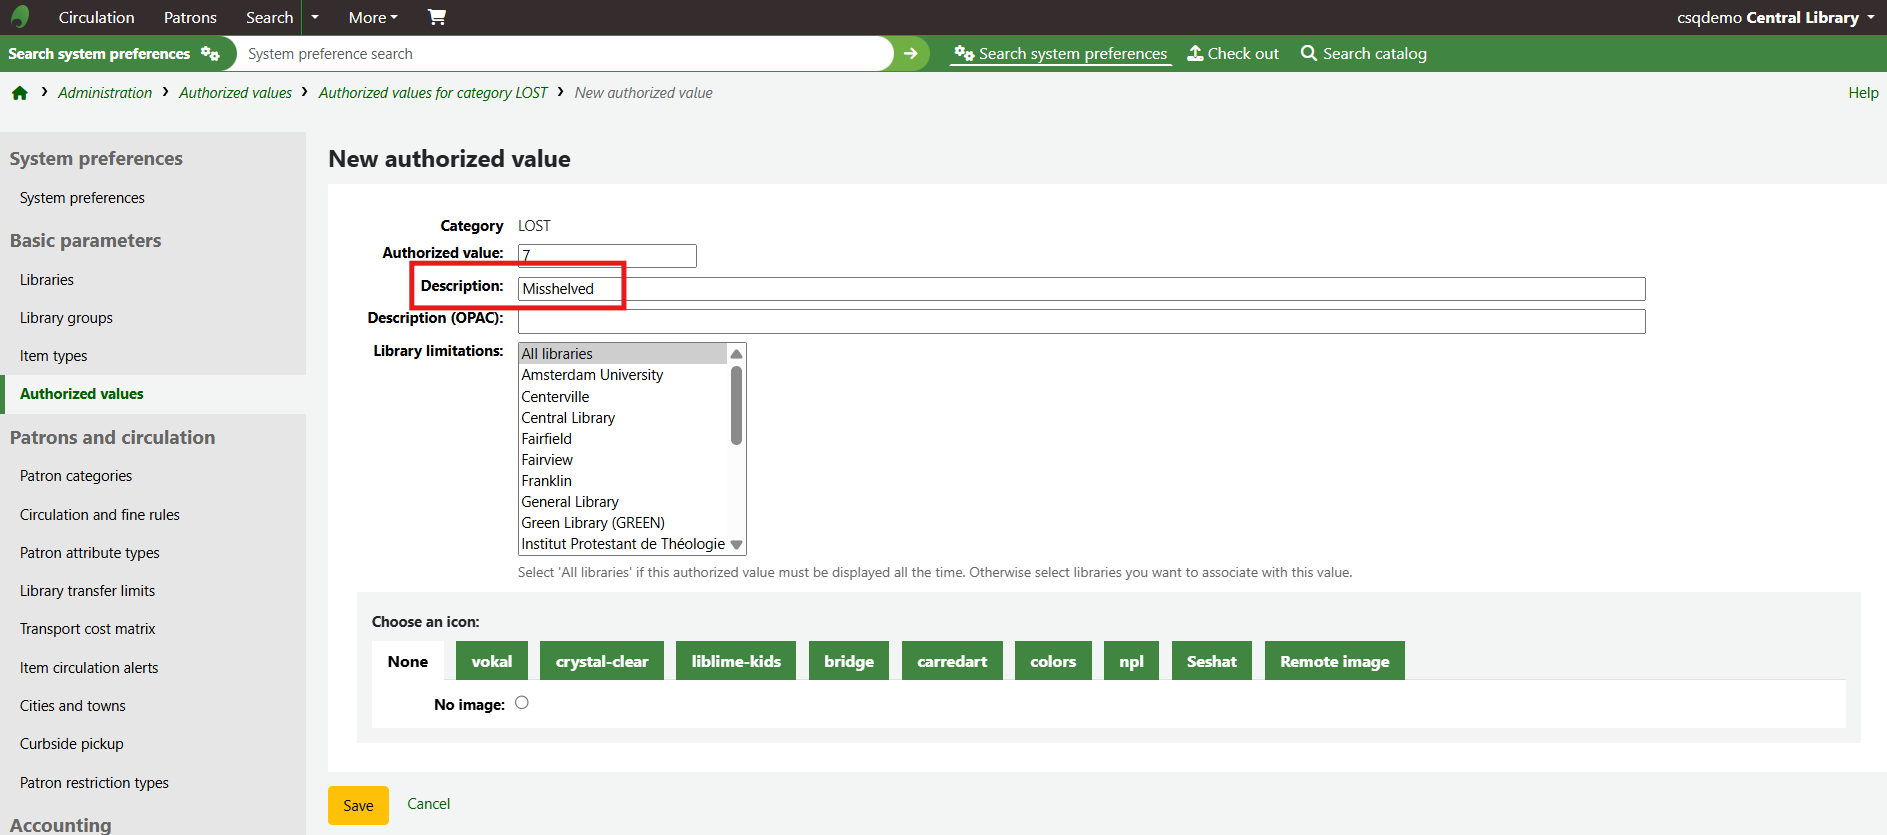This screenshot has width=1887, height=835.
Task: Click the Search catalog toolbar link
Action: pyautogui.click(x=1364, y=54)
